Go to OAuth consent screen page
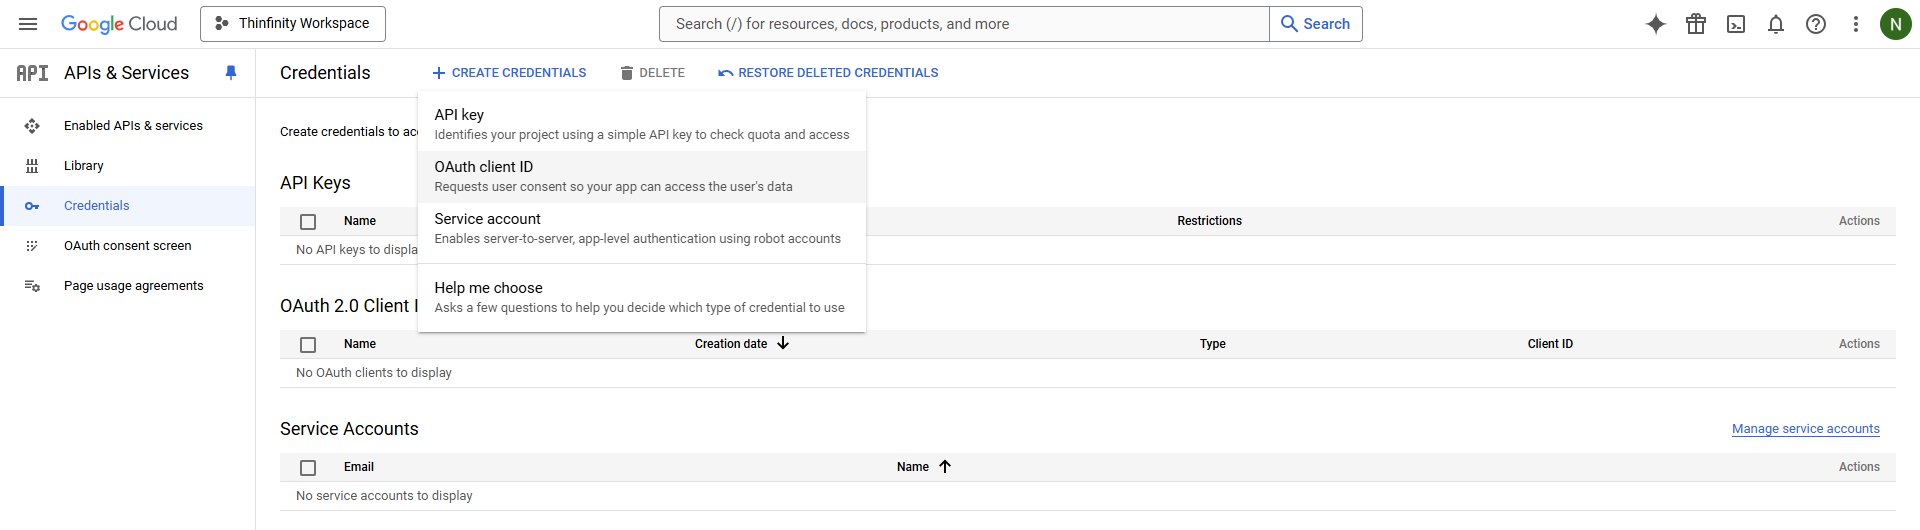This screenshot has width=1920, height=530. [127, 246]
